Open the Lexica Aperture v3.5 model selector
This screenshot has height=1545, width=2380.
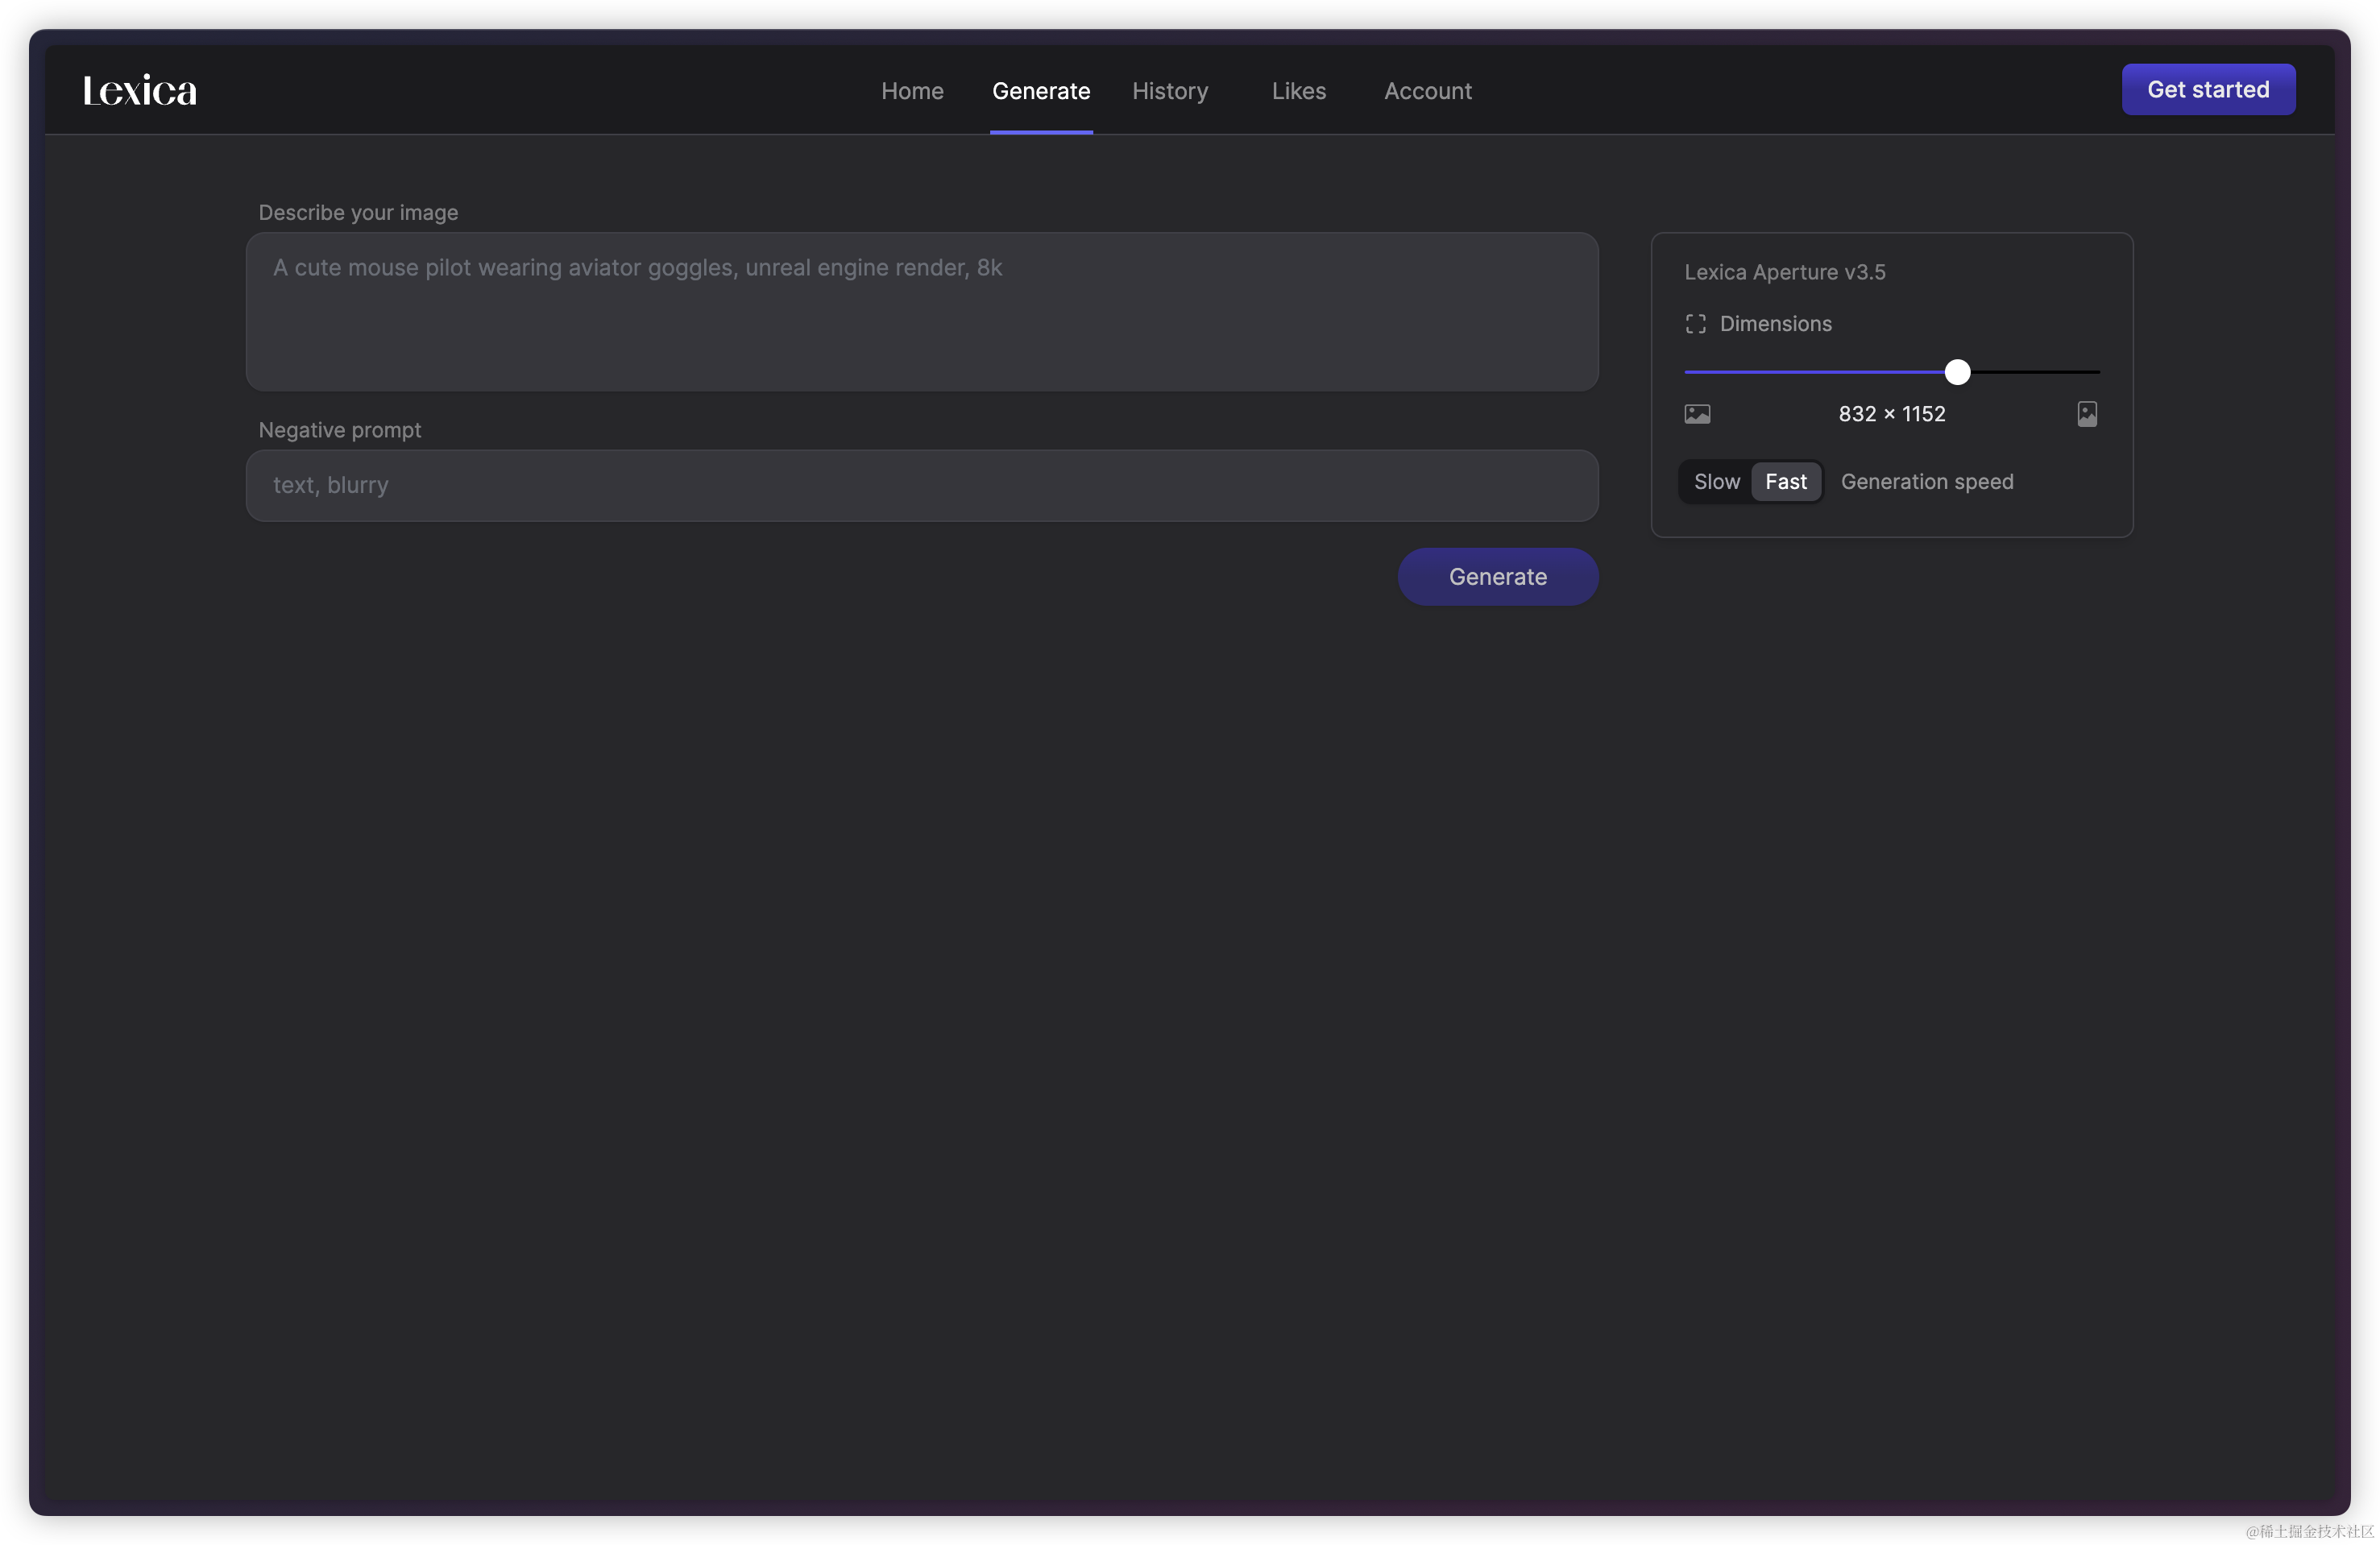(1784, 272)
